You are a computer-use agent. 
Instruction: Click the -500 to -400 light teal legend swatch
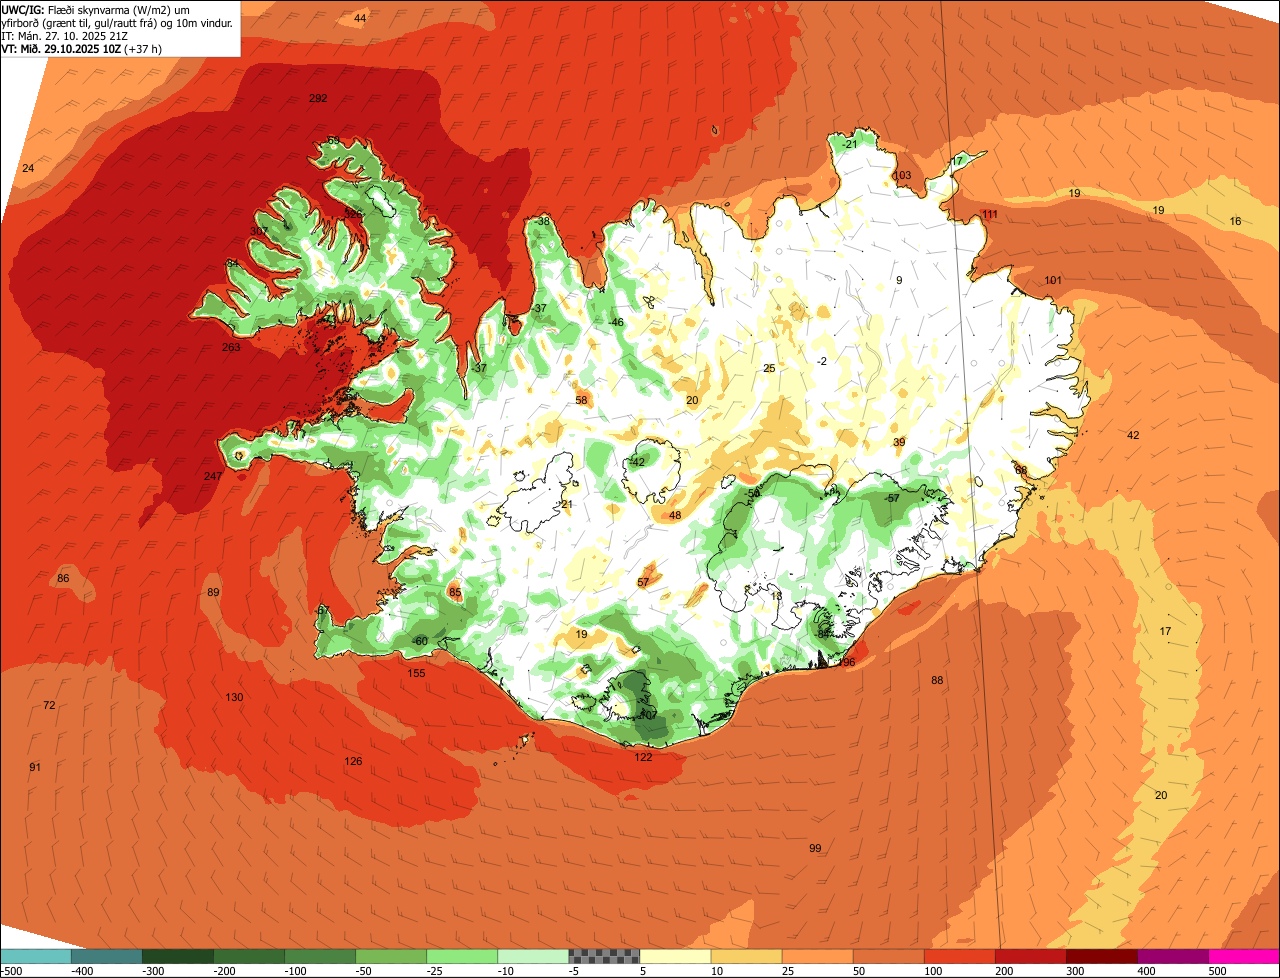coord(35,956)
